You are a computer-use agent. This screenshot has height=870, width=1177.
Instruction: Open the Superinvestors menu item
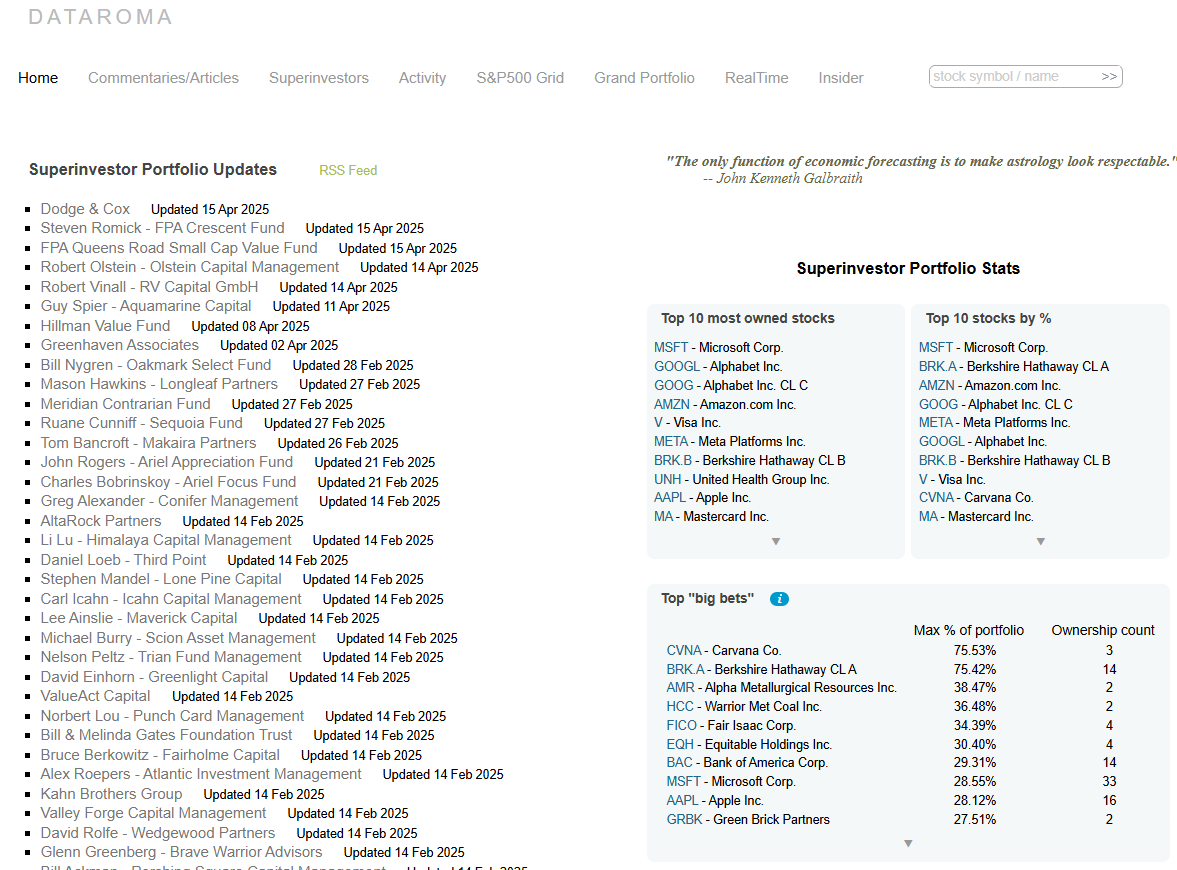click(x=319, y=78)
